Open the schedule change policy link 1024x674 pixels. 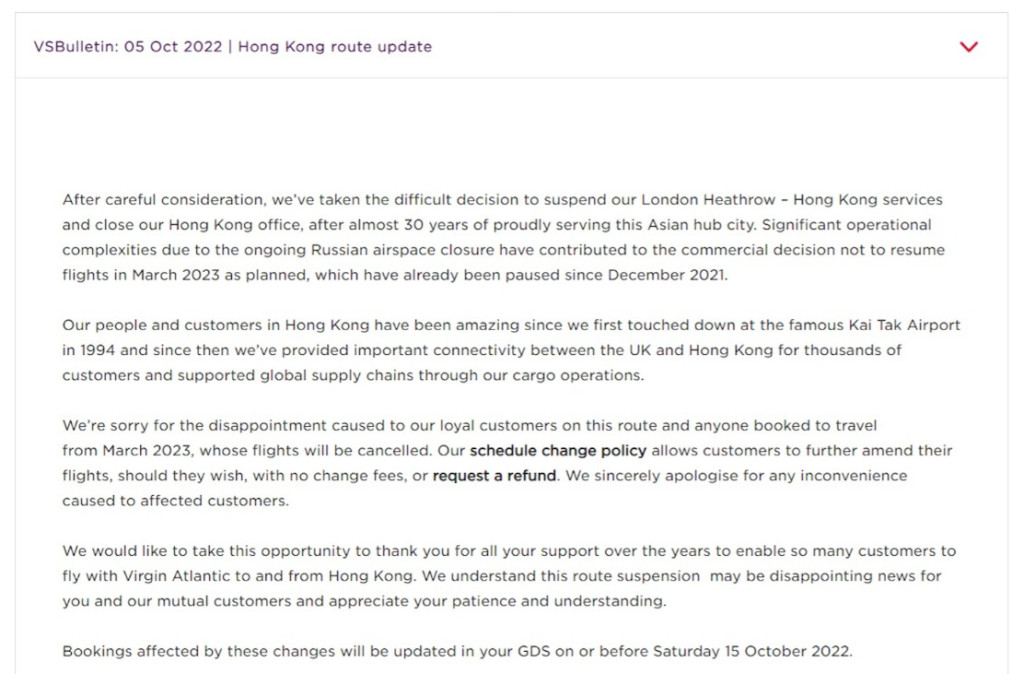(558, 450)
